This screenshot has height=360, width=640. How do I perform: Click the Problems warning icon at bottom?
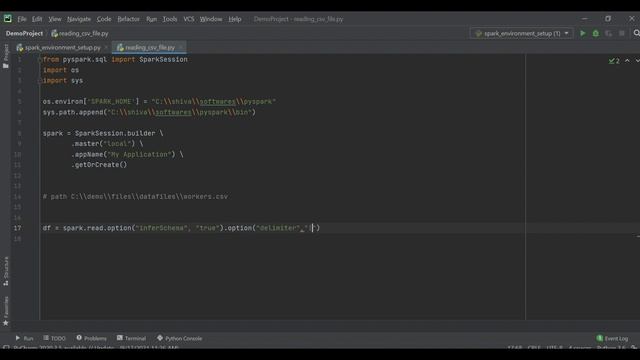click(x=79, y=338)
